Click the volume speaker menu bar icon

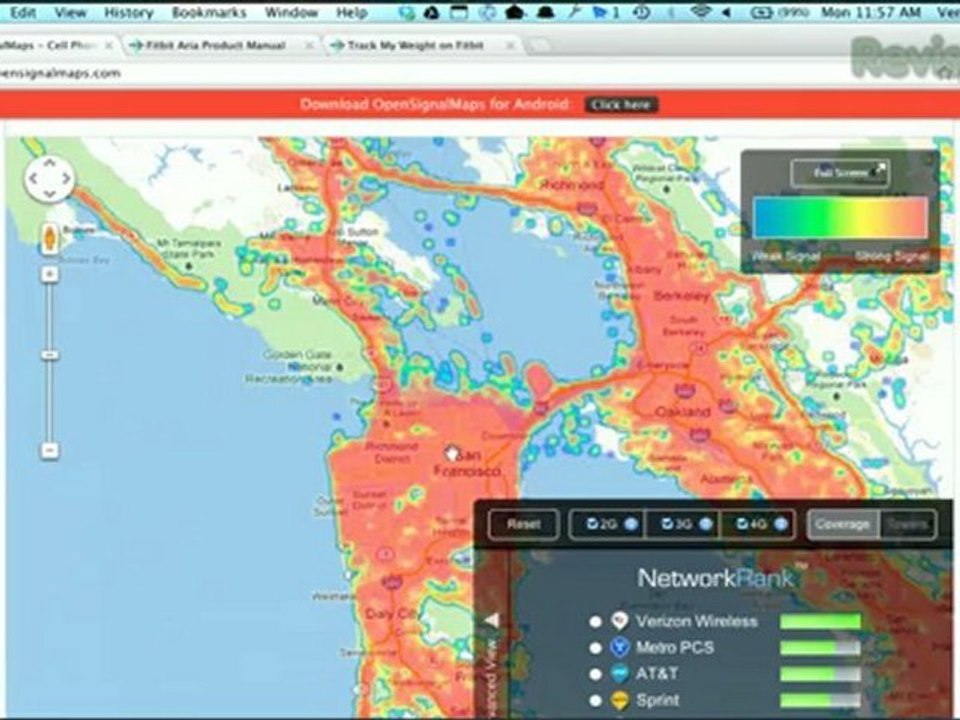[726, 12]
